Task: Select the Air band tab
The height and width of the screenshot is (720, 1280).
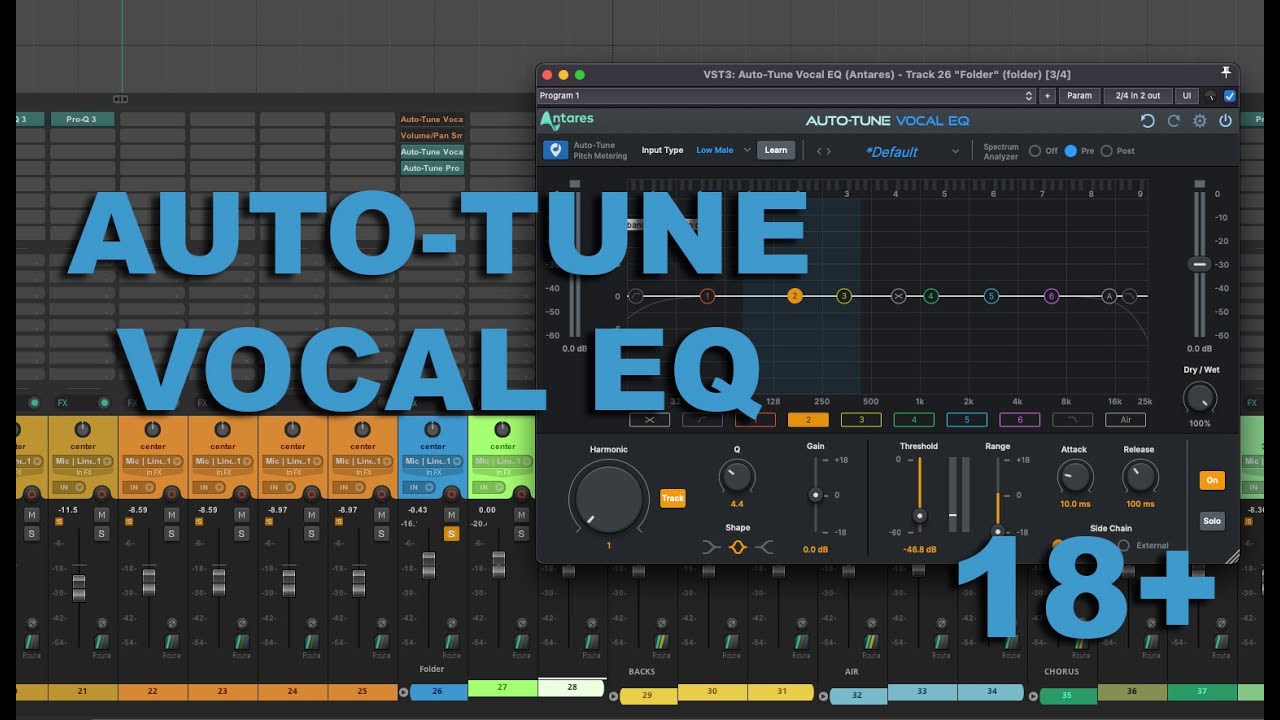Action: pyautogui.click(x=1126, y=420)
